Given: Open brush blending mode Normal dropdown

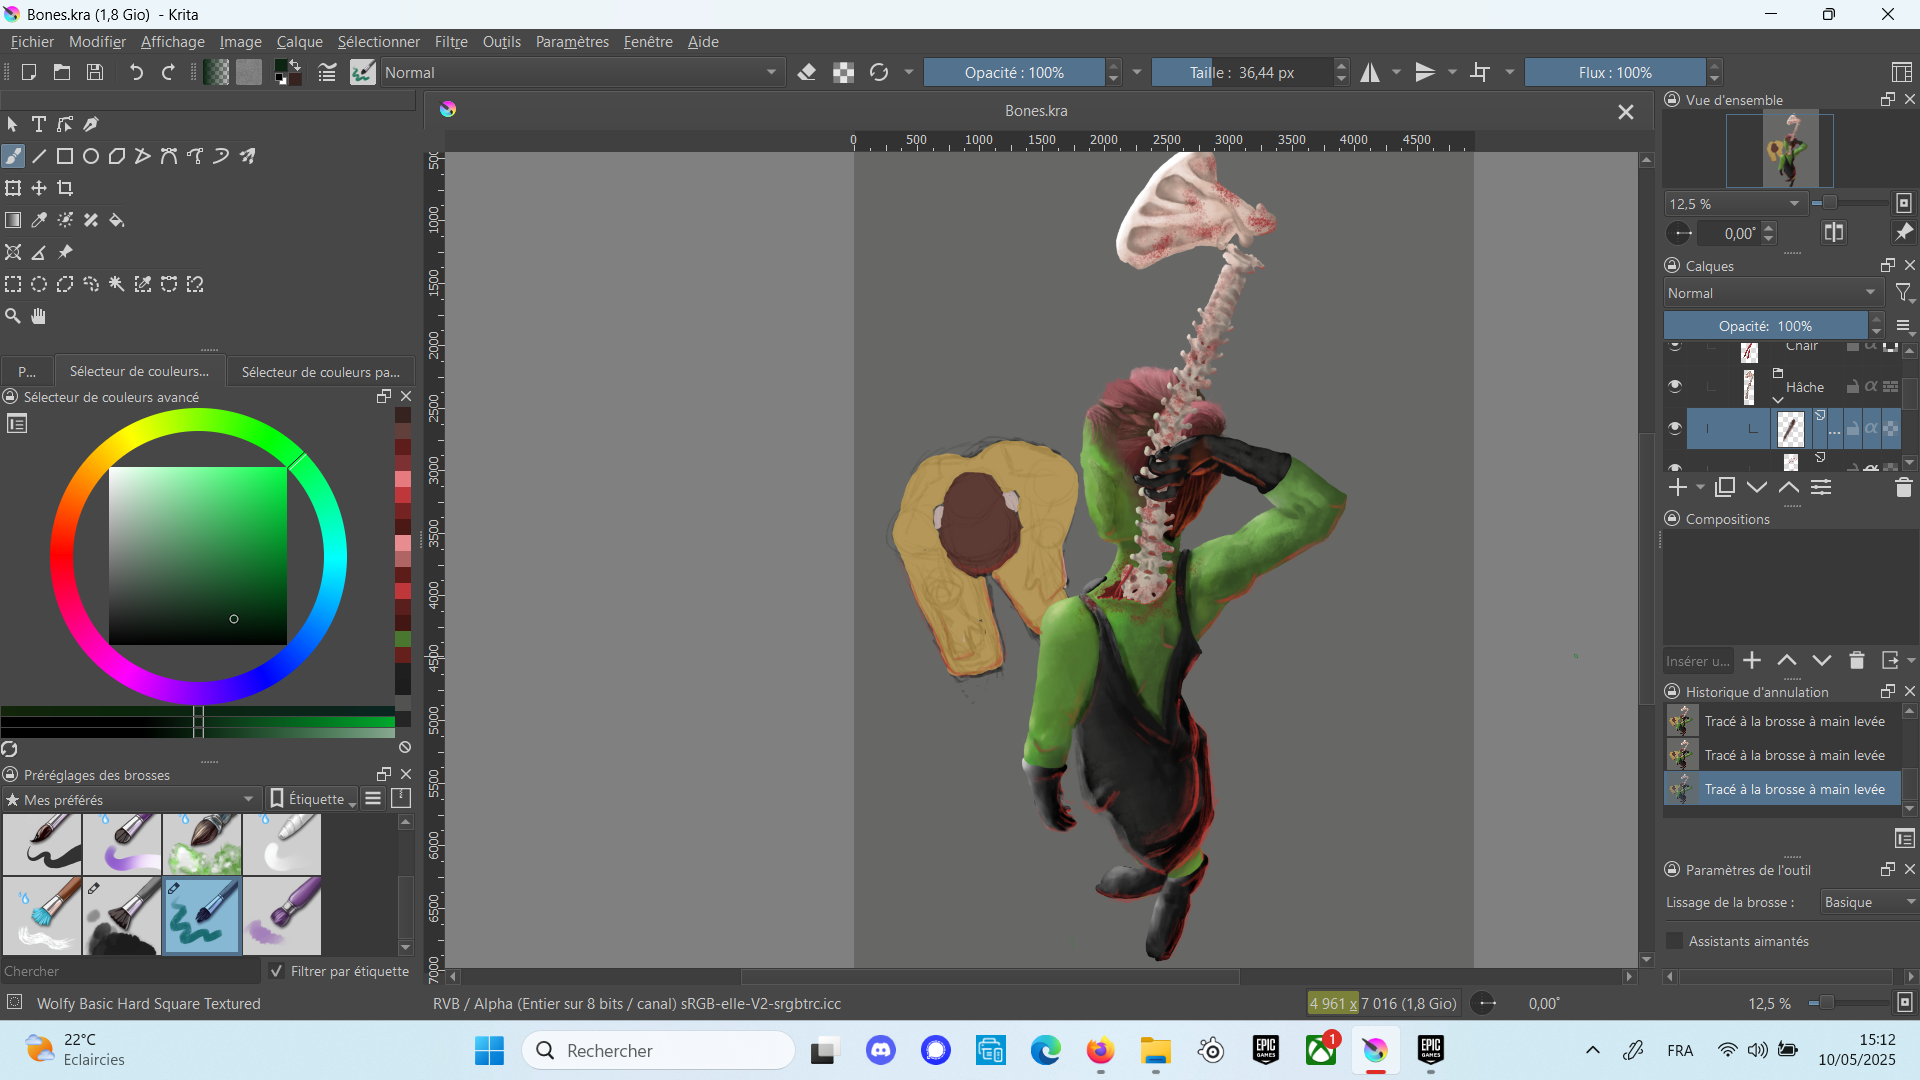Looking at the screenshot, I should pos(580,72).
